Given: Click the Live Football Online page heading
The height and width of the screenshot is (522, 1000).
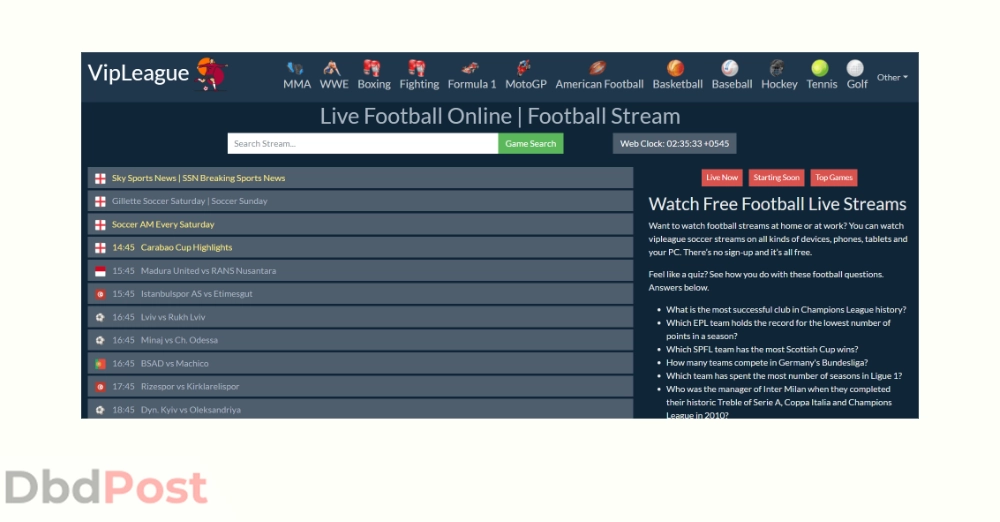Looking at the screenshot, I should [500, 116].
